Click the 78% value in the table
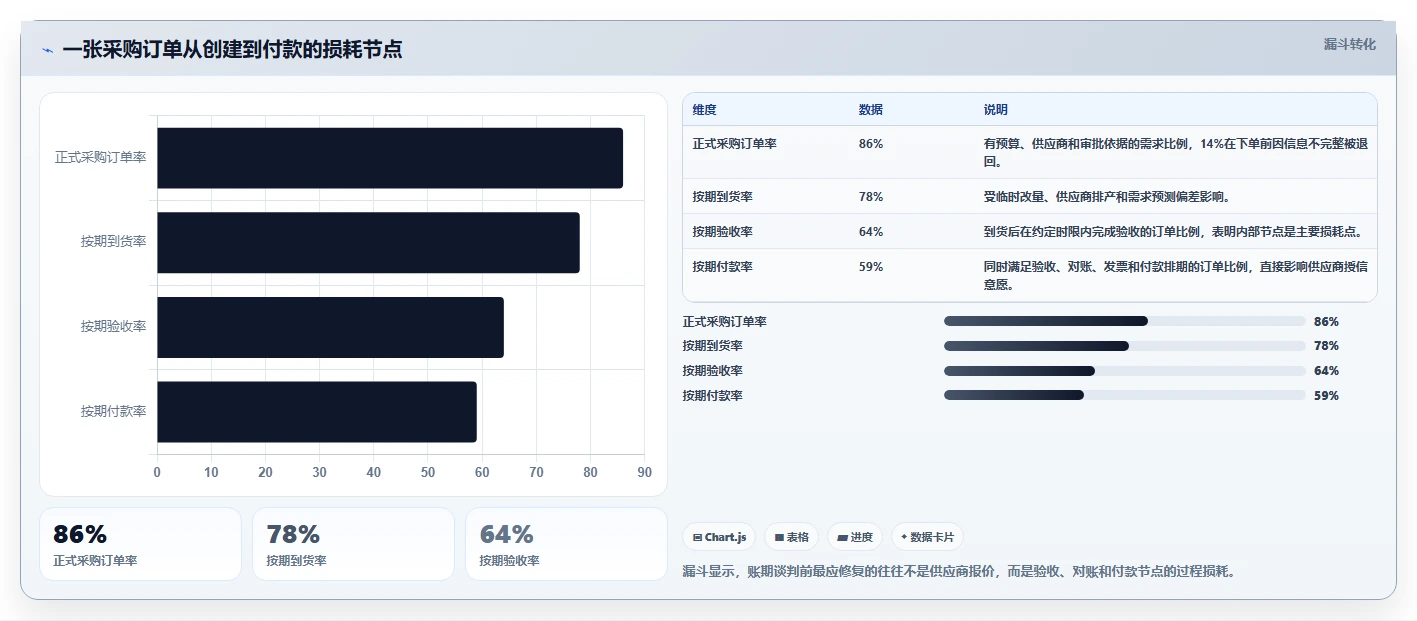Image resolution: width=1417 pixels, height=621 pixels. (871, 197)
